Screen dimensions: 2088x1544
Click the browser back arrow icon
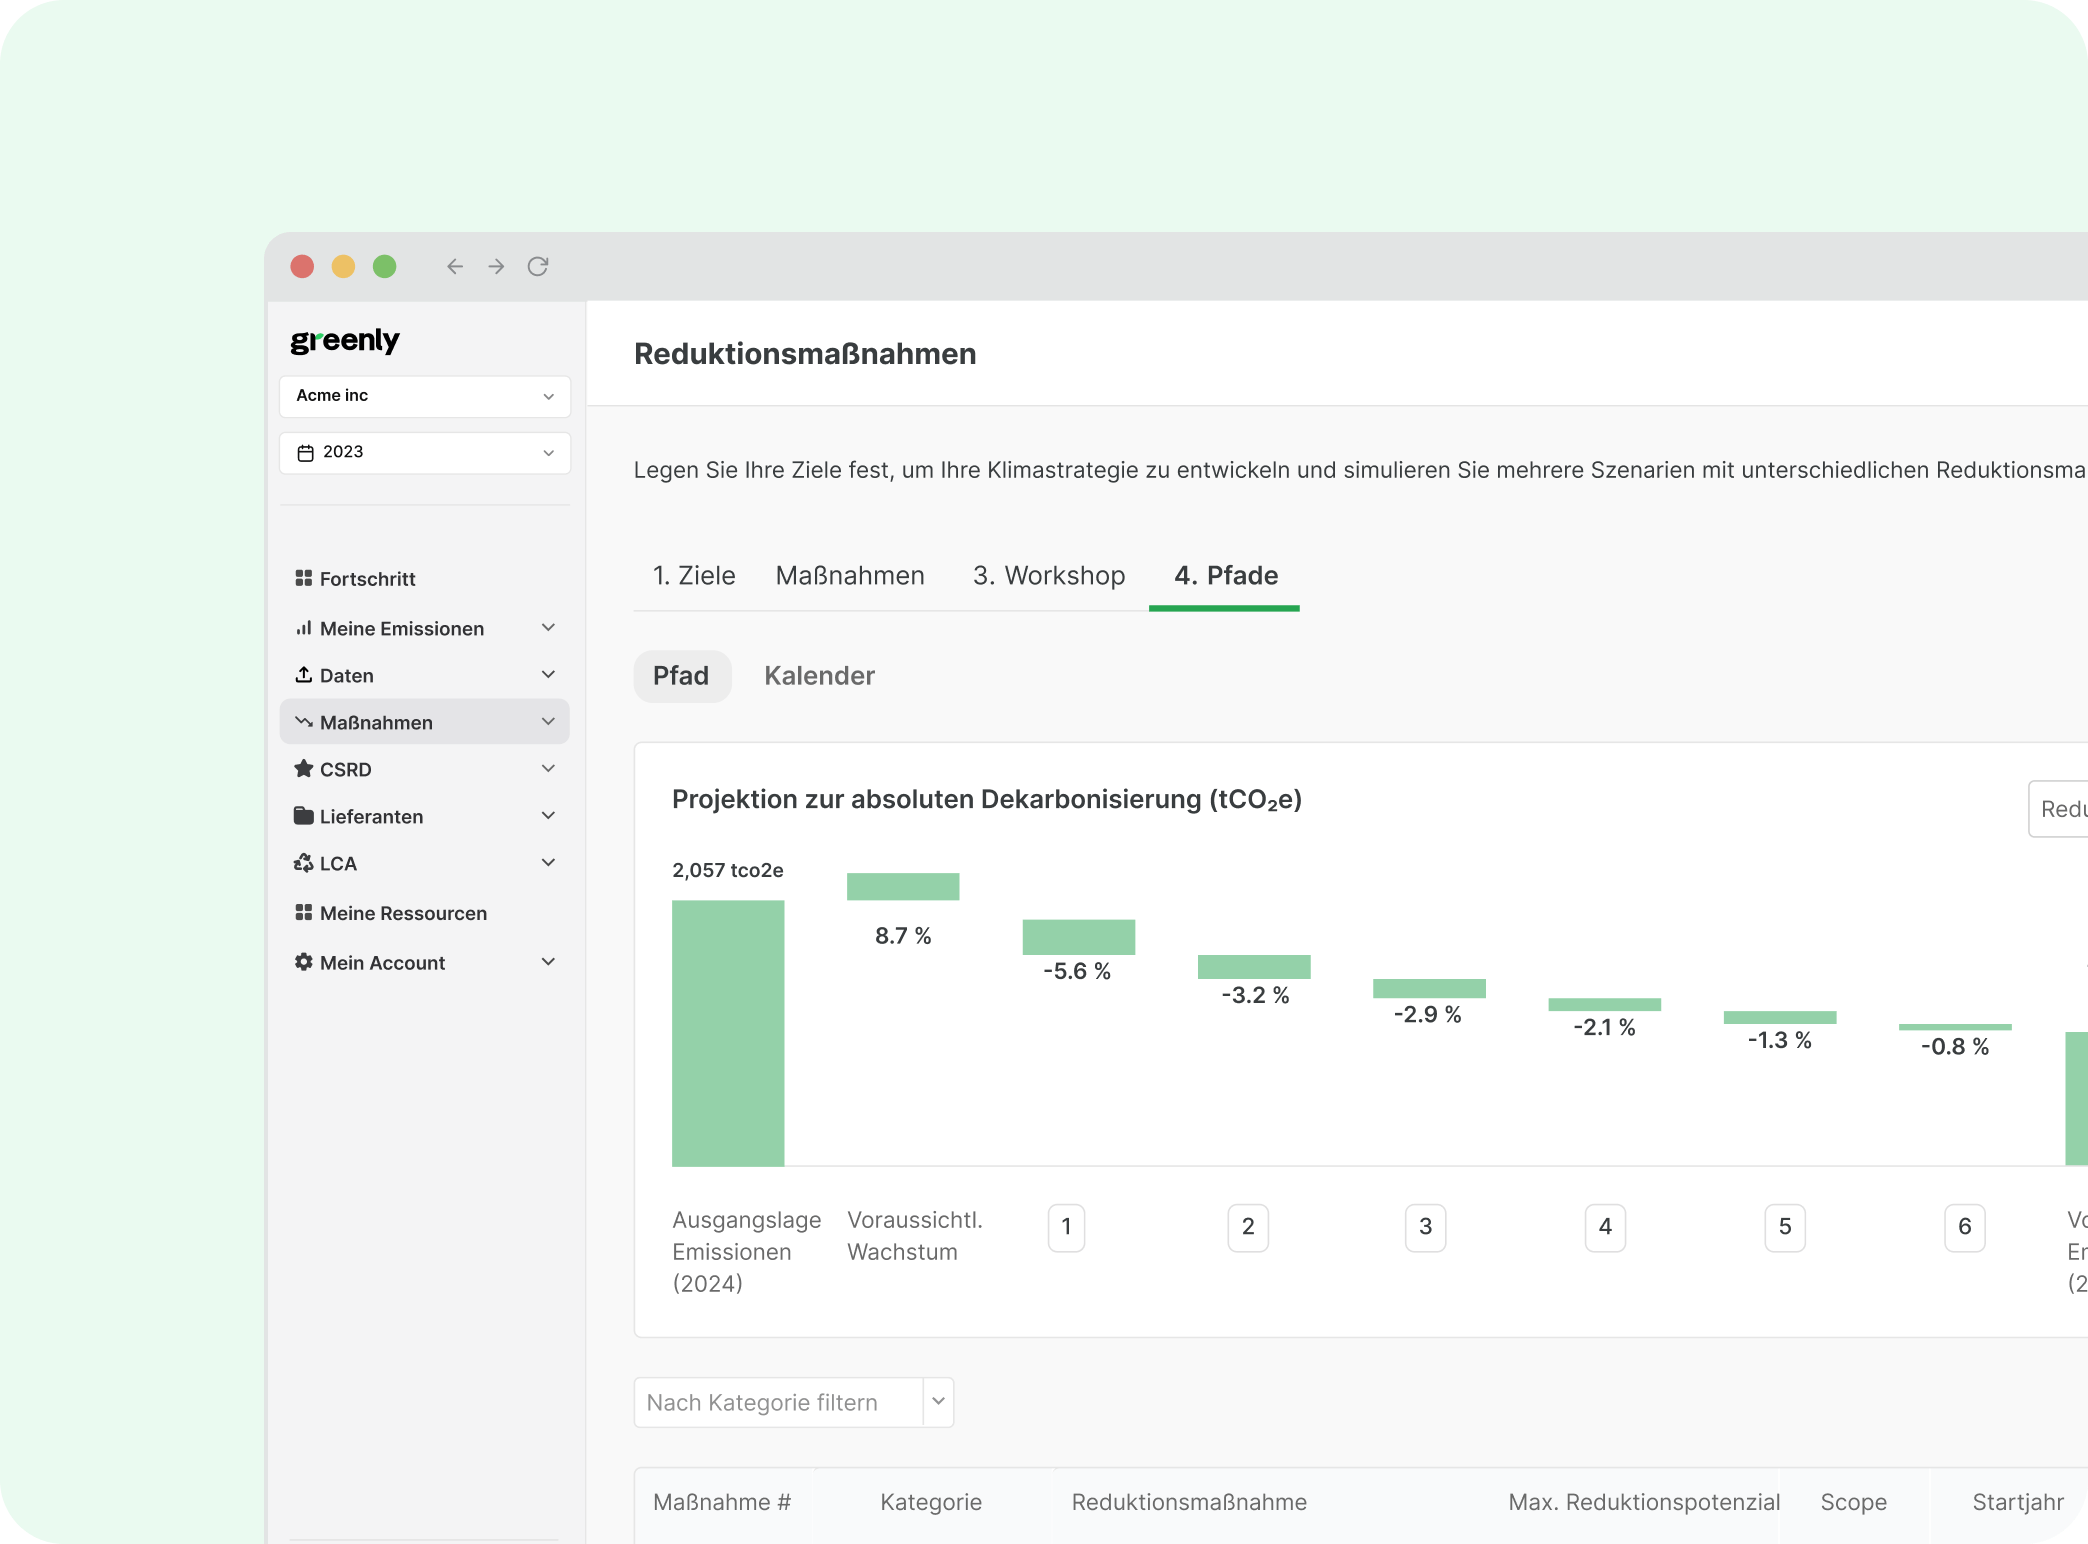[x=455, y=266]
